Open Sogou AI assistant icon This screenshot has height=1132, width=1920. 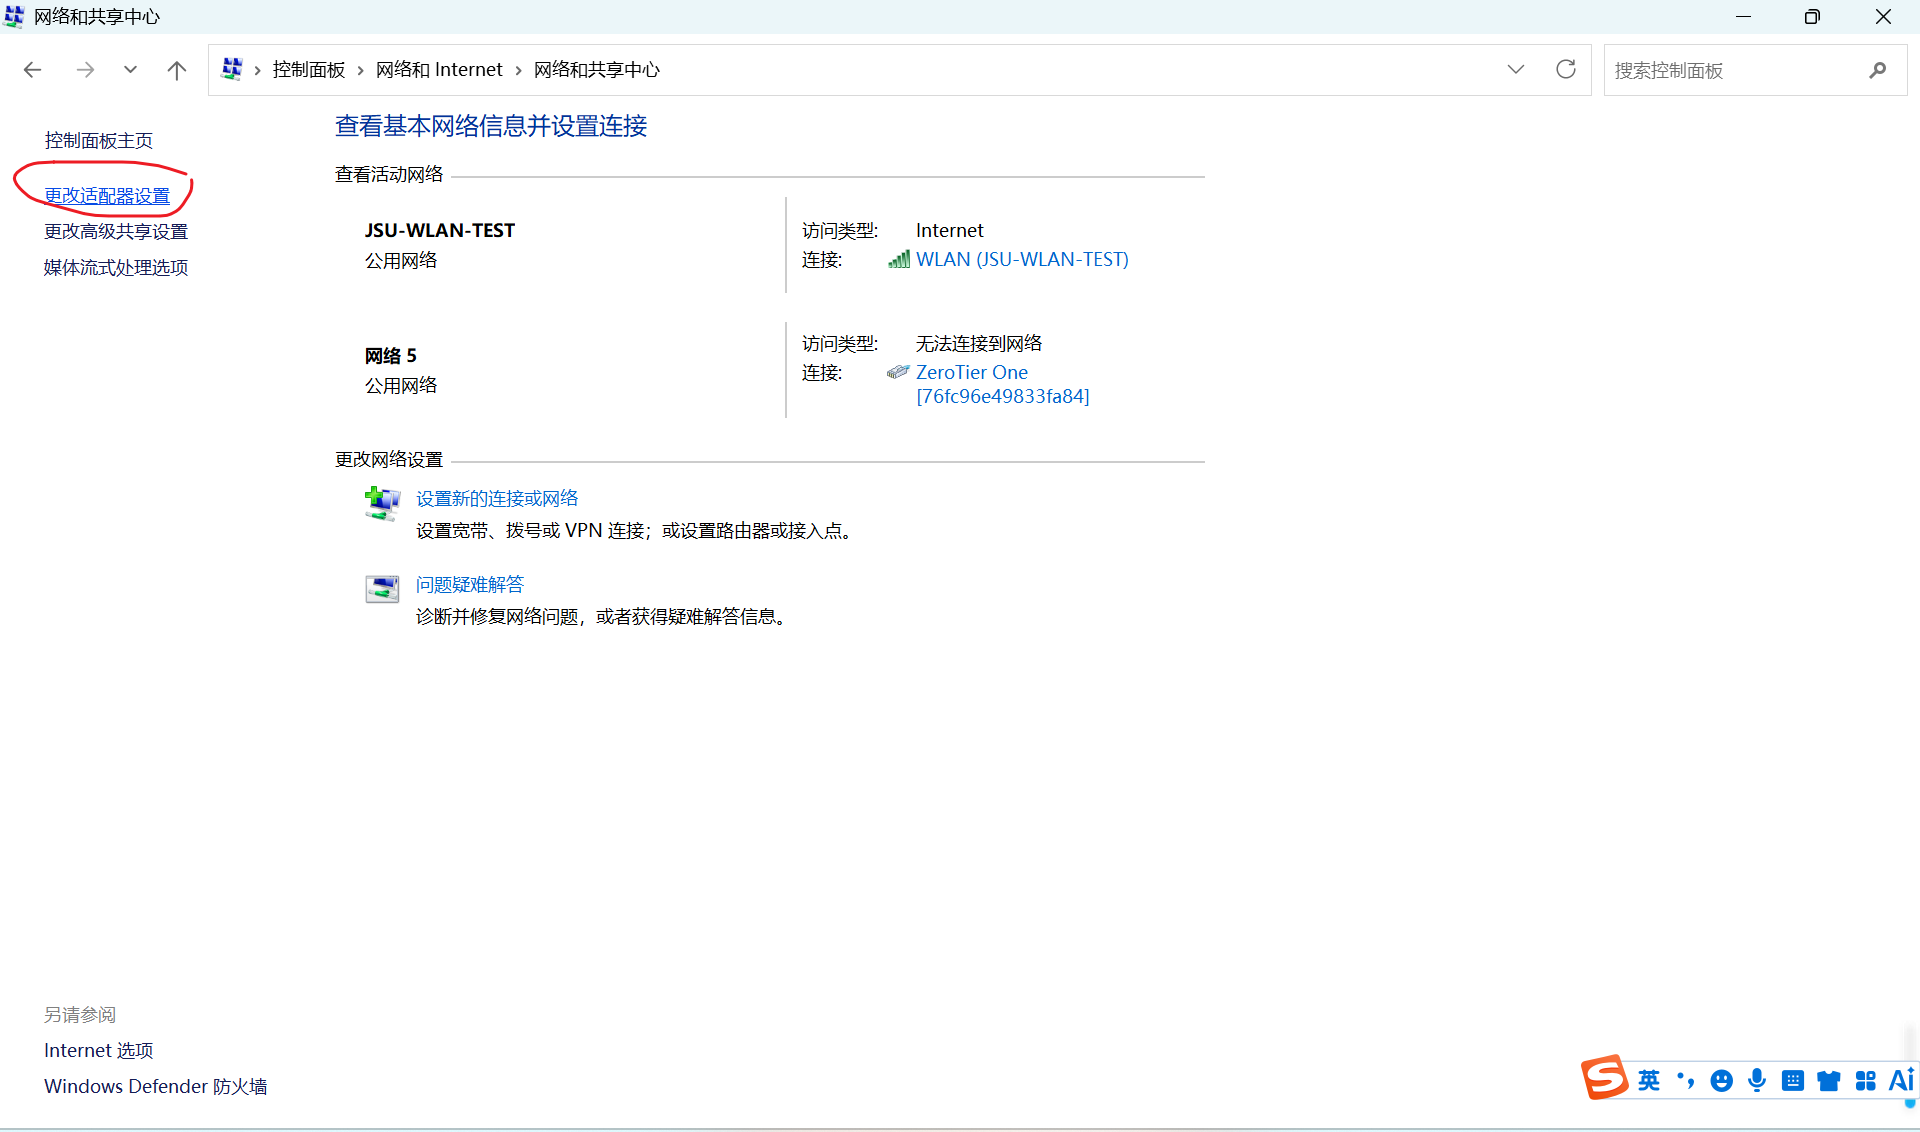click(x=1900, y=1080)
